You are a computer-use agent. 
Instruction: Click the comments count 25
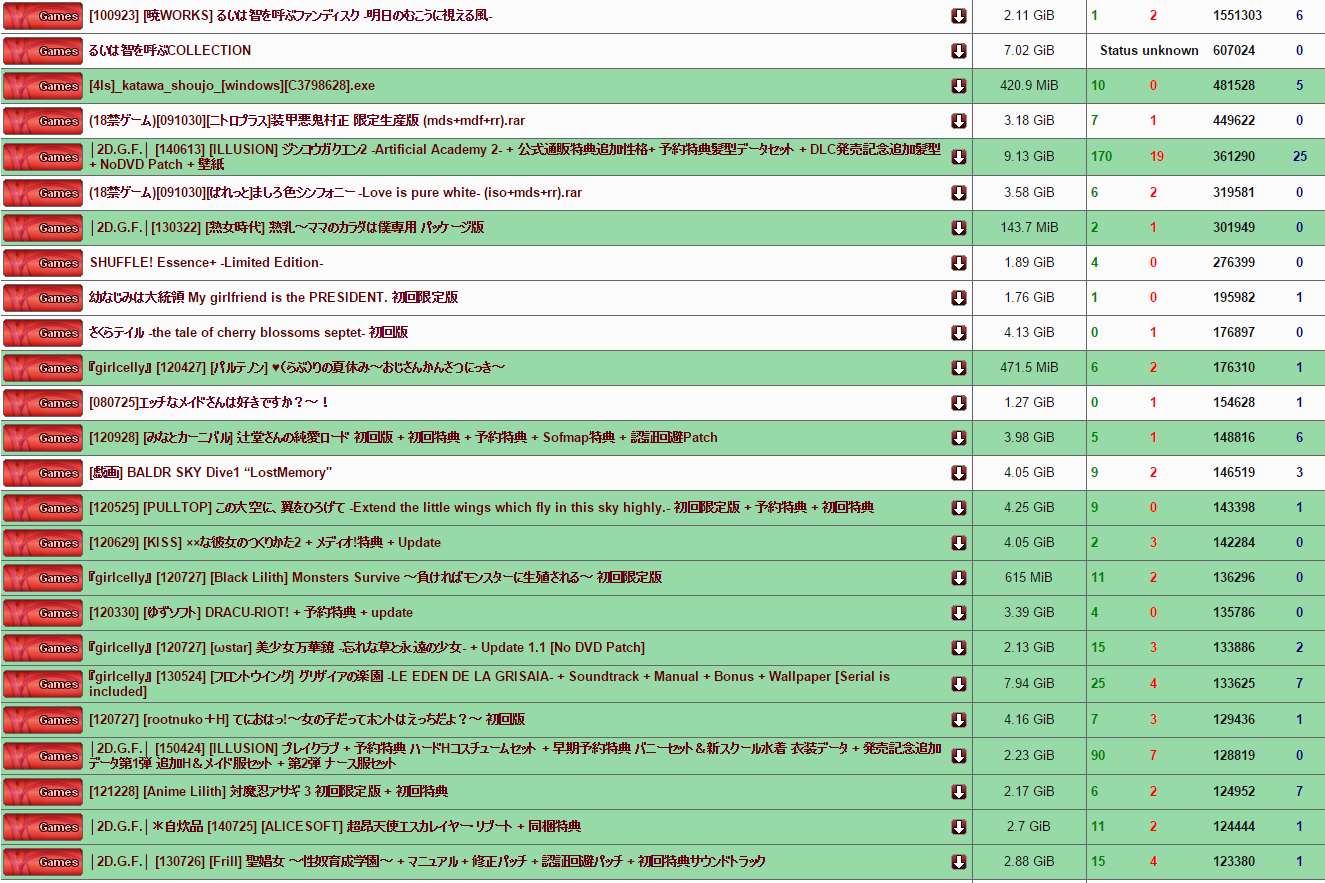point(1300,157)
